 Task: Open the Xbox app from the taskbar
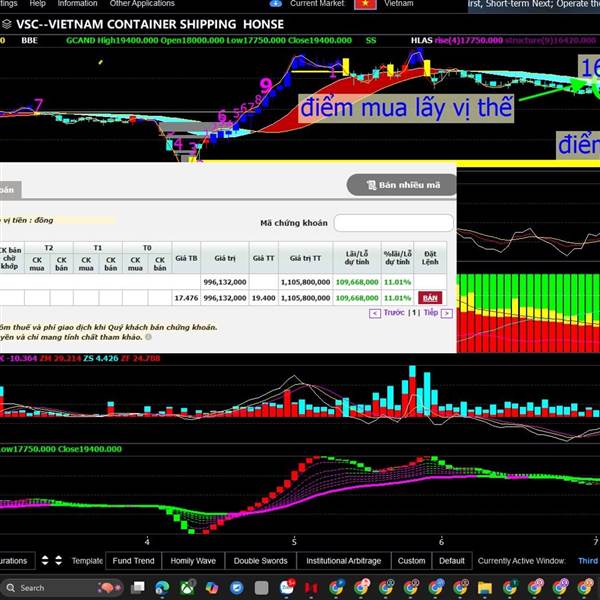(187, 587)
